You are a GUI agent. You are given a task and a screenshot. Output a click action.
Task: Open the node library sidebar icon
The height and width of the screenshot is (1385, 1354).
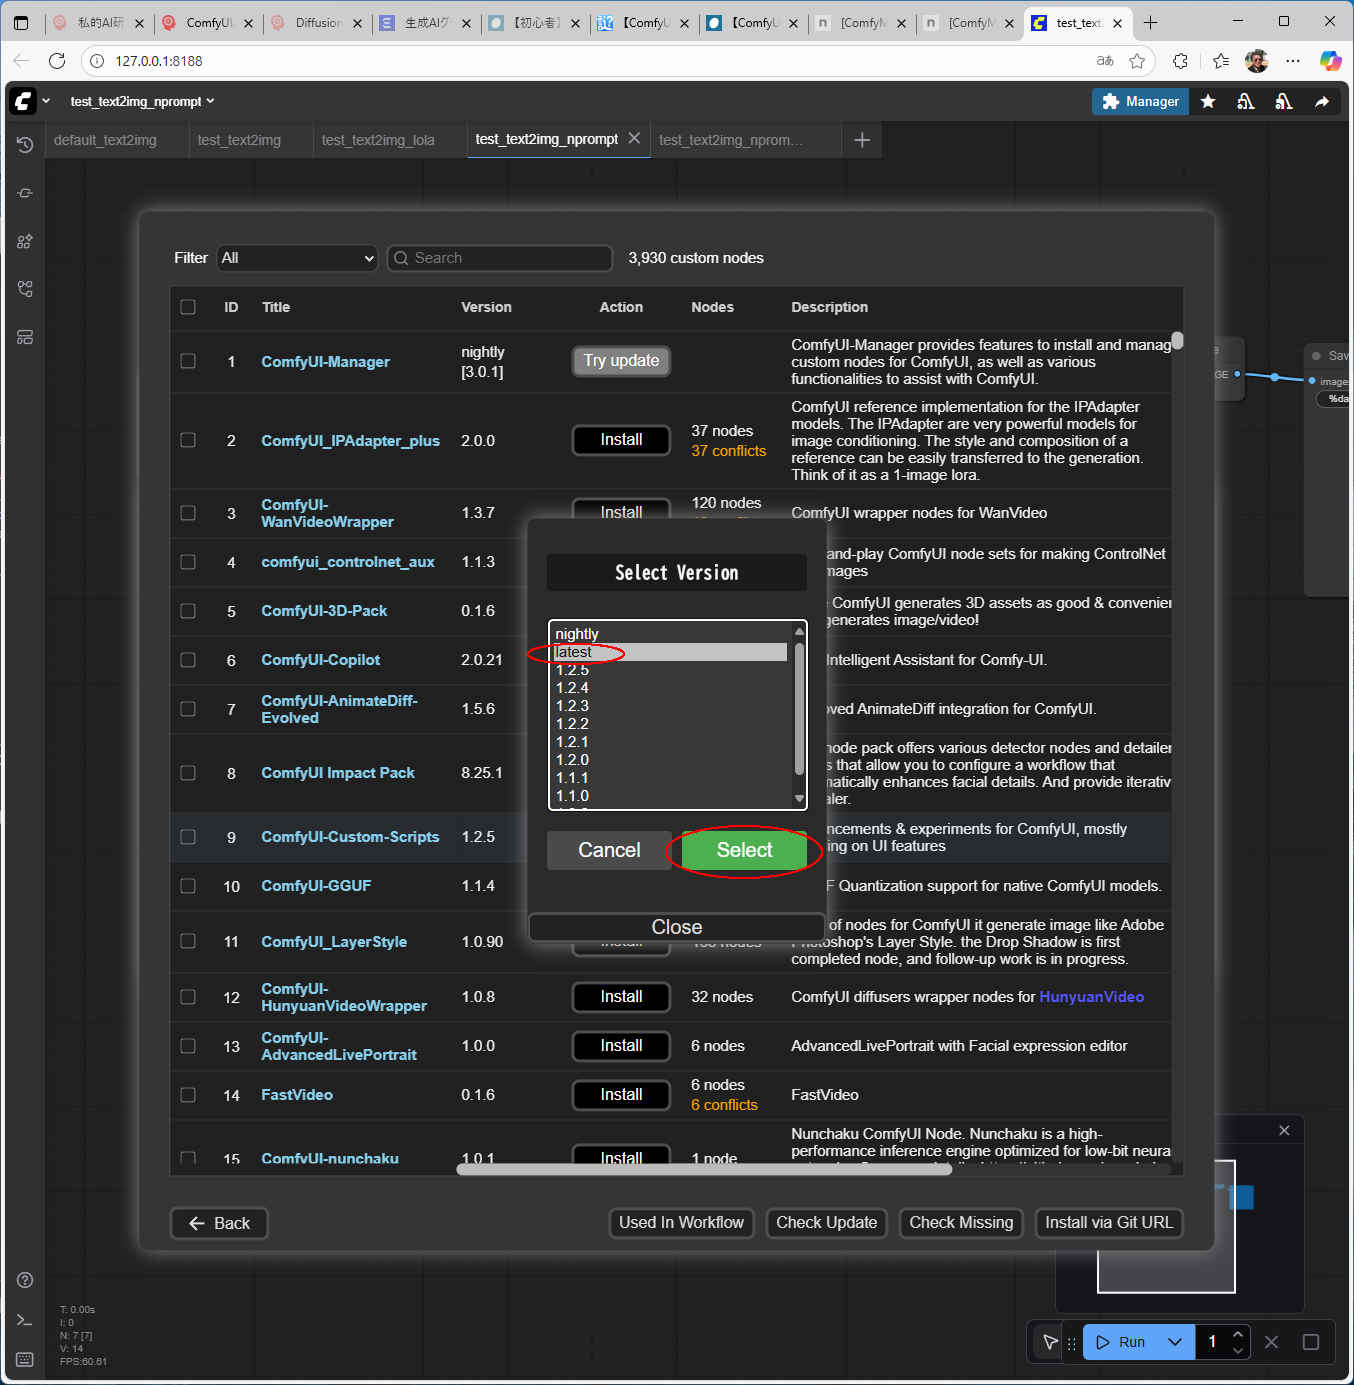pos(25,241)
